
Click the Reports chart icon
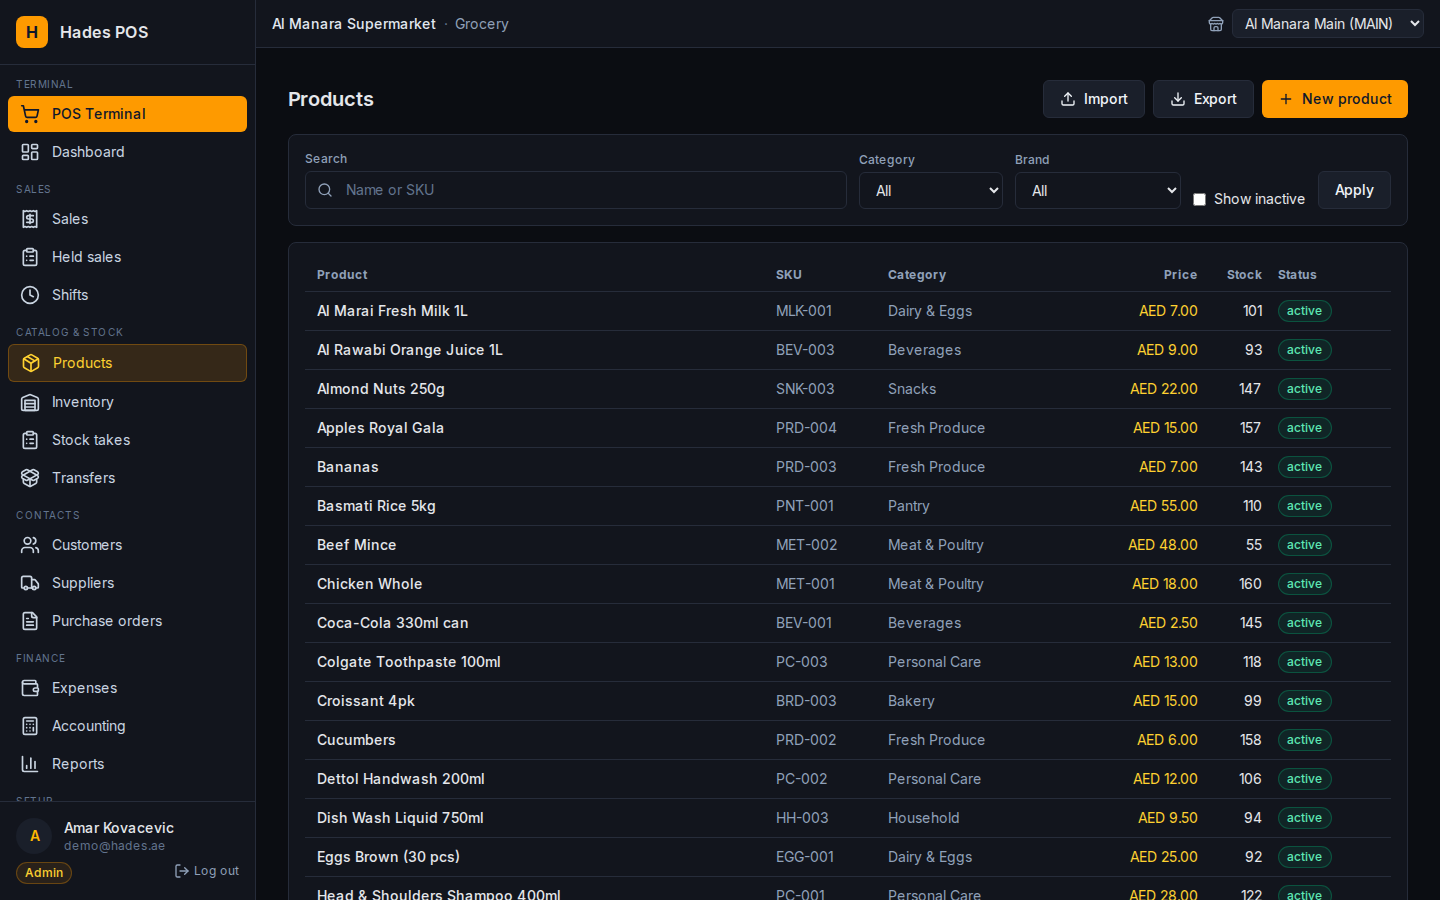[30, 764]
